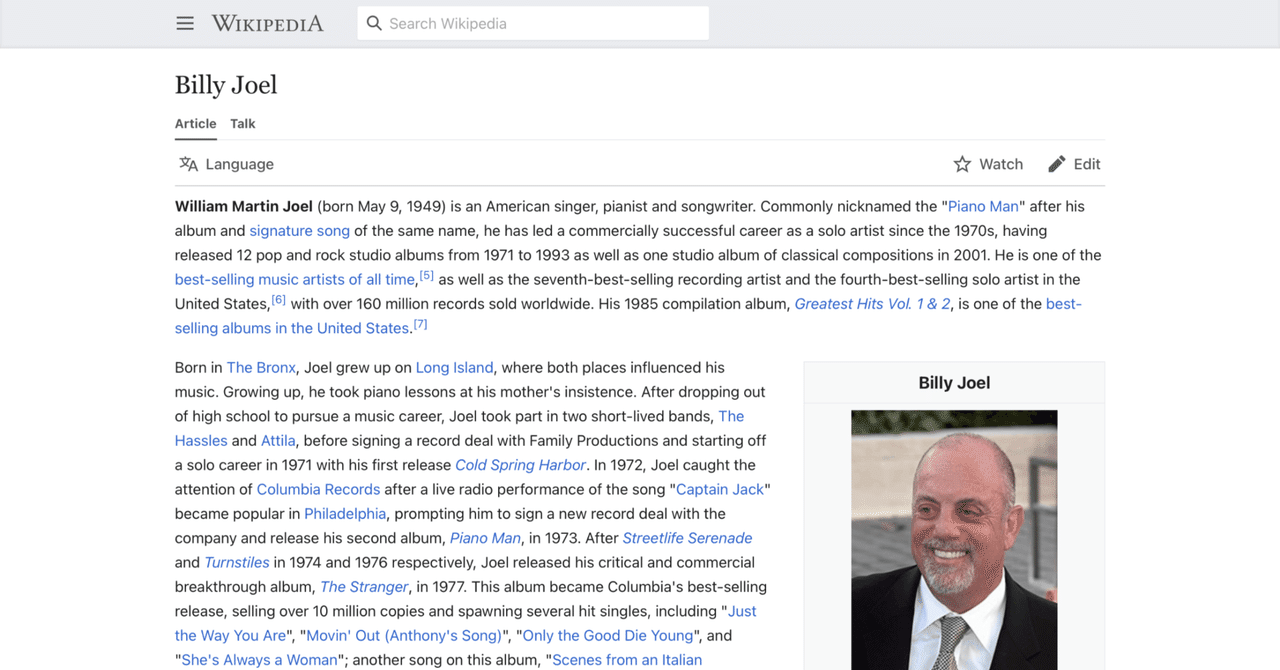Click the Billy Joel infobox photo
Screen dimensions: 1280x670
[x=954, y=540]
